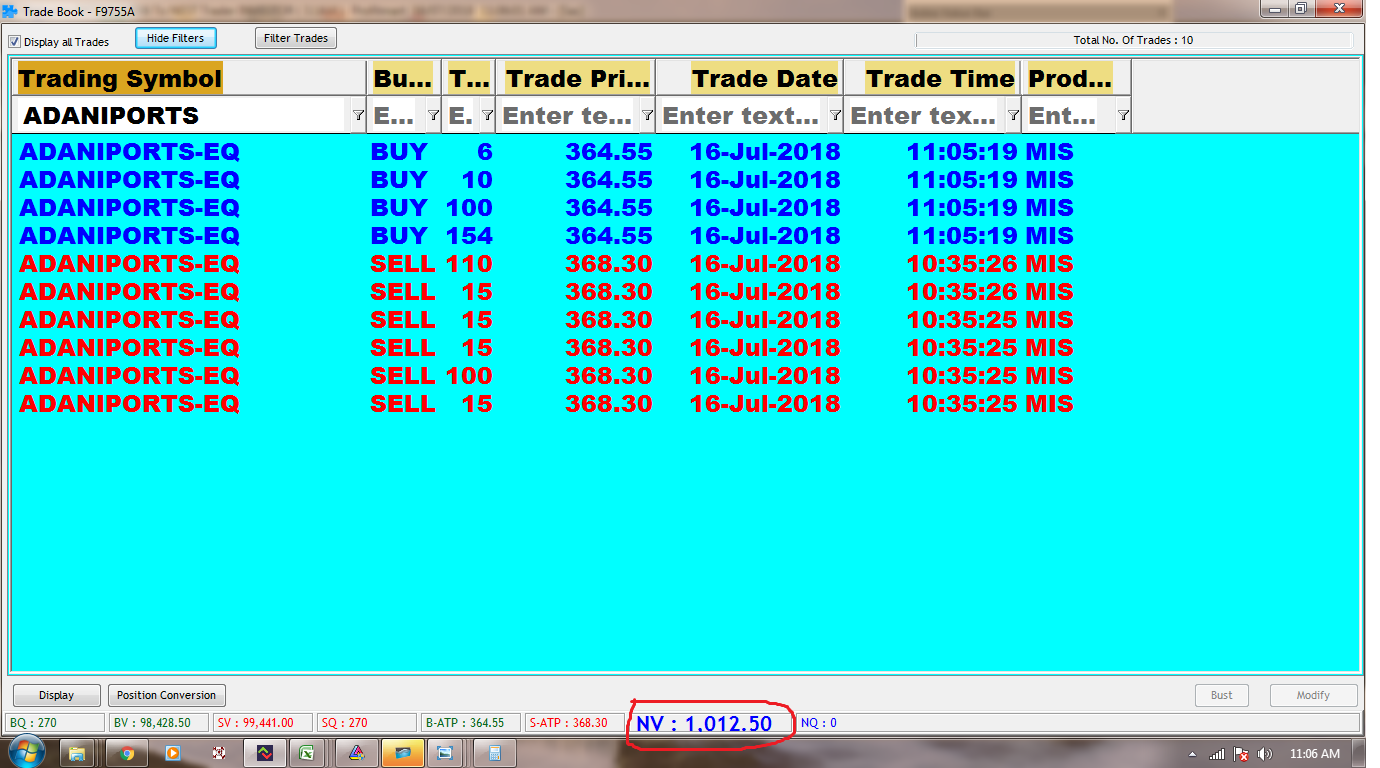The height and width of the screenshot is (768, 1380).
Task: Open Windows Explorer from taskbar
Action: coord(78,753)
